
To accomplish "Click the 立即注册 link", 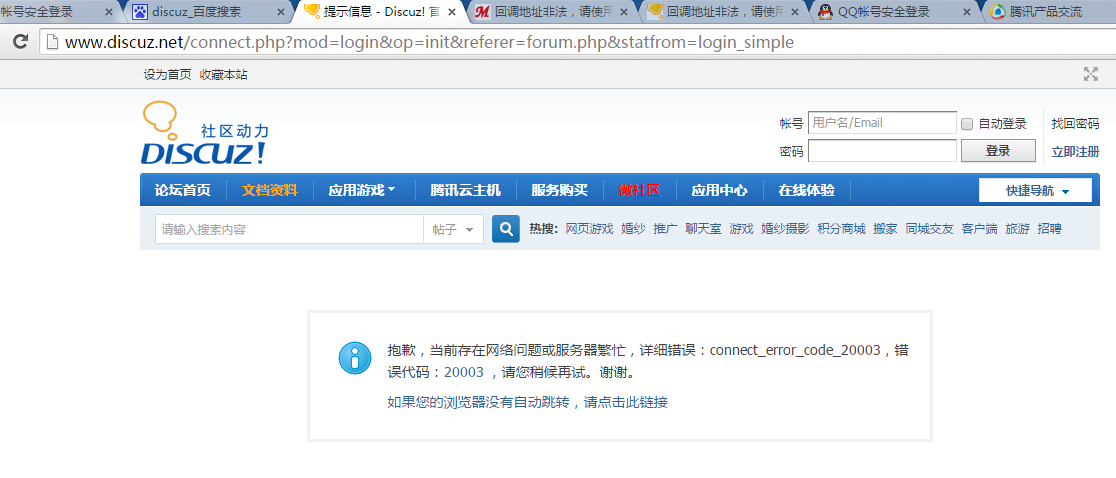I will tap(1075, 152).
